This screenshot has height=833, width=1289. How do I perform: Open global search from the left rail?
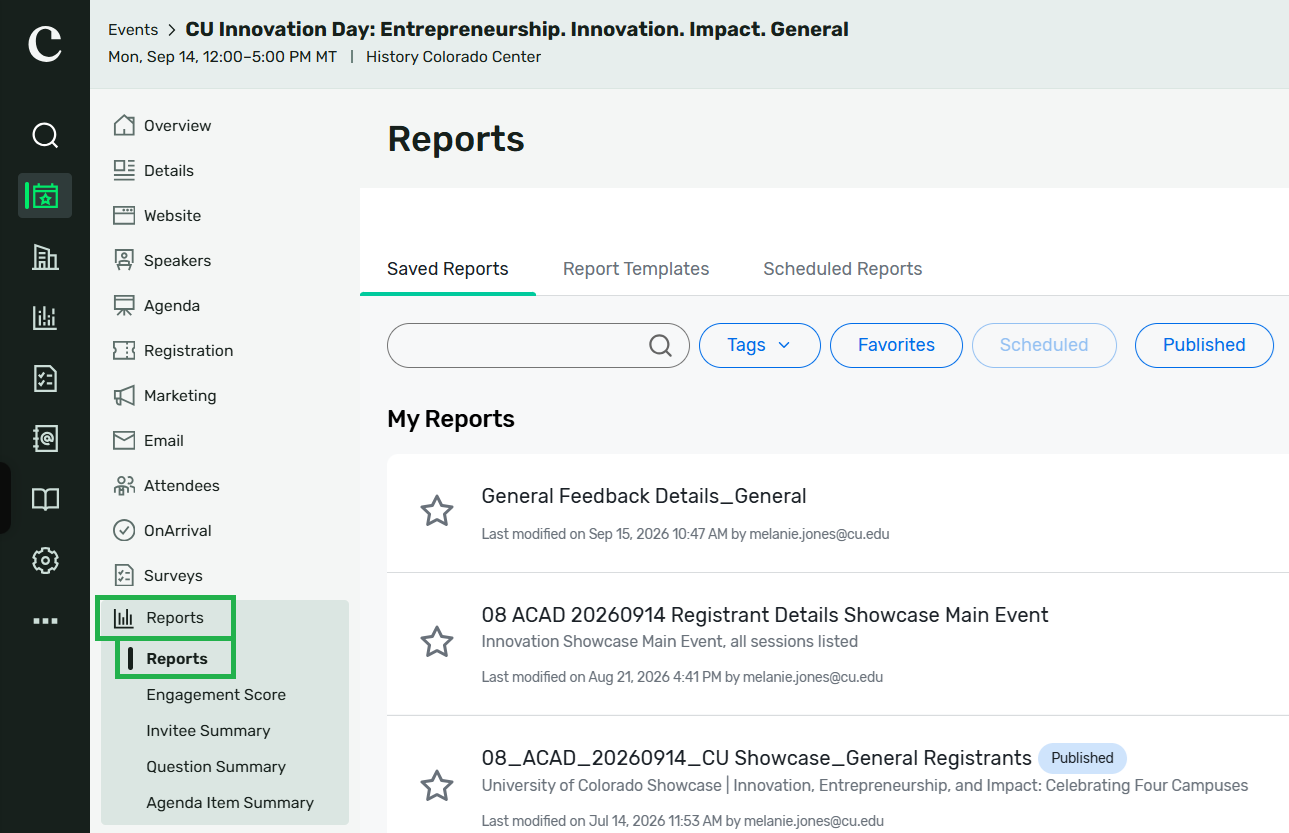click(x=45, y=135)
